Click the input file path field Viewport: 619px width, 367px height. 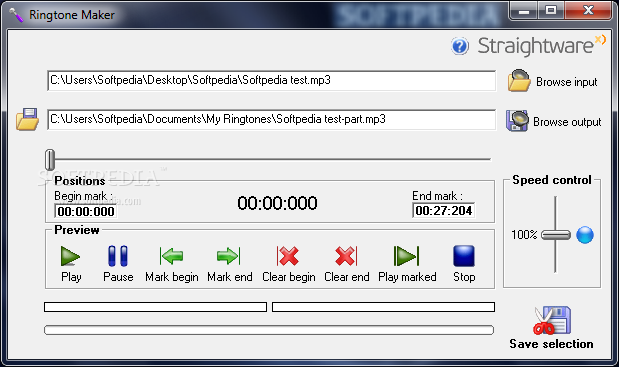tap(271, 81)
